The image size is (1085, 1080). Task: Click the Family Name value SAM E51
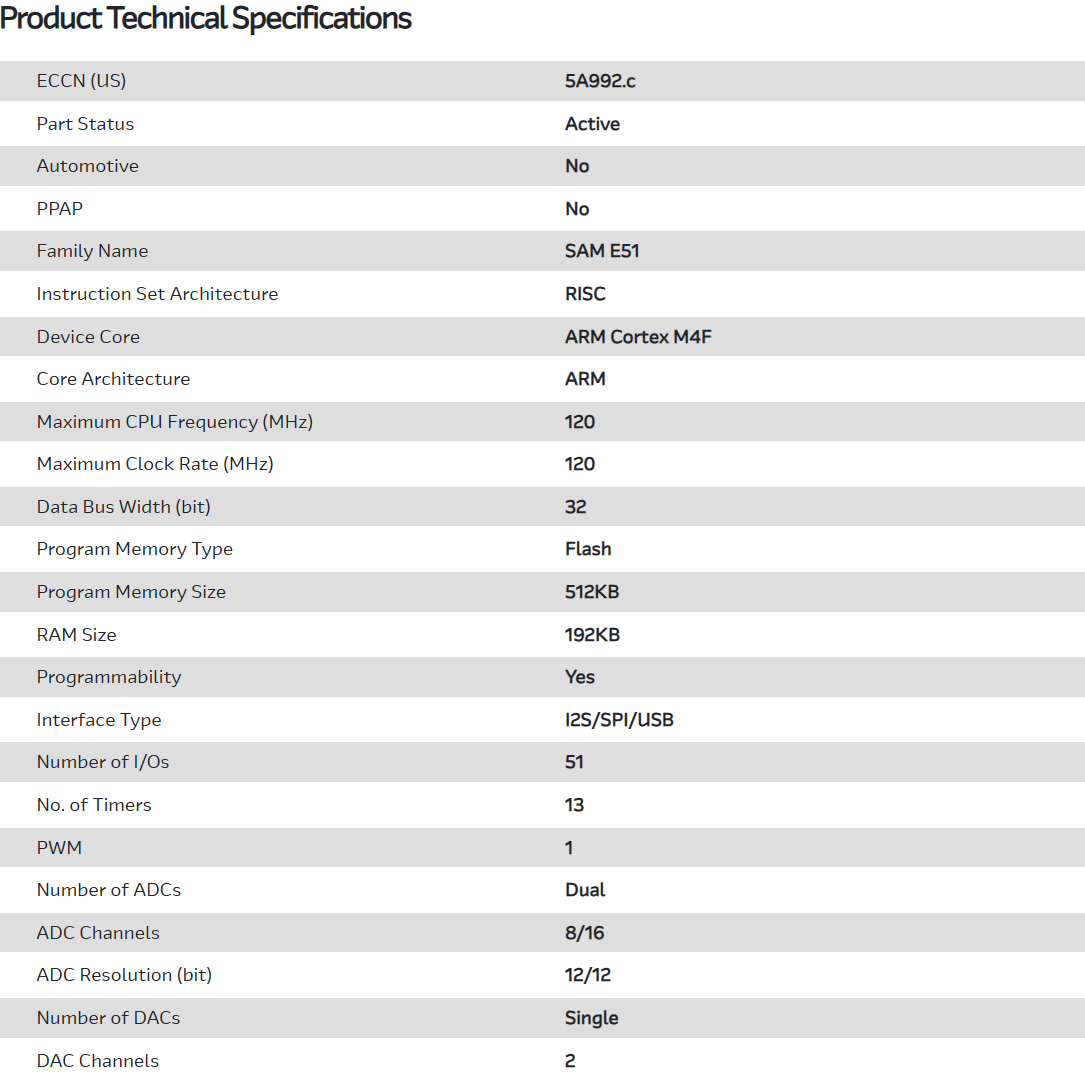[601, 251]
